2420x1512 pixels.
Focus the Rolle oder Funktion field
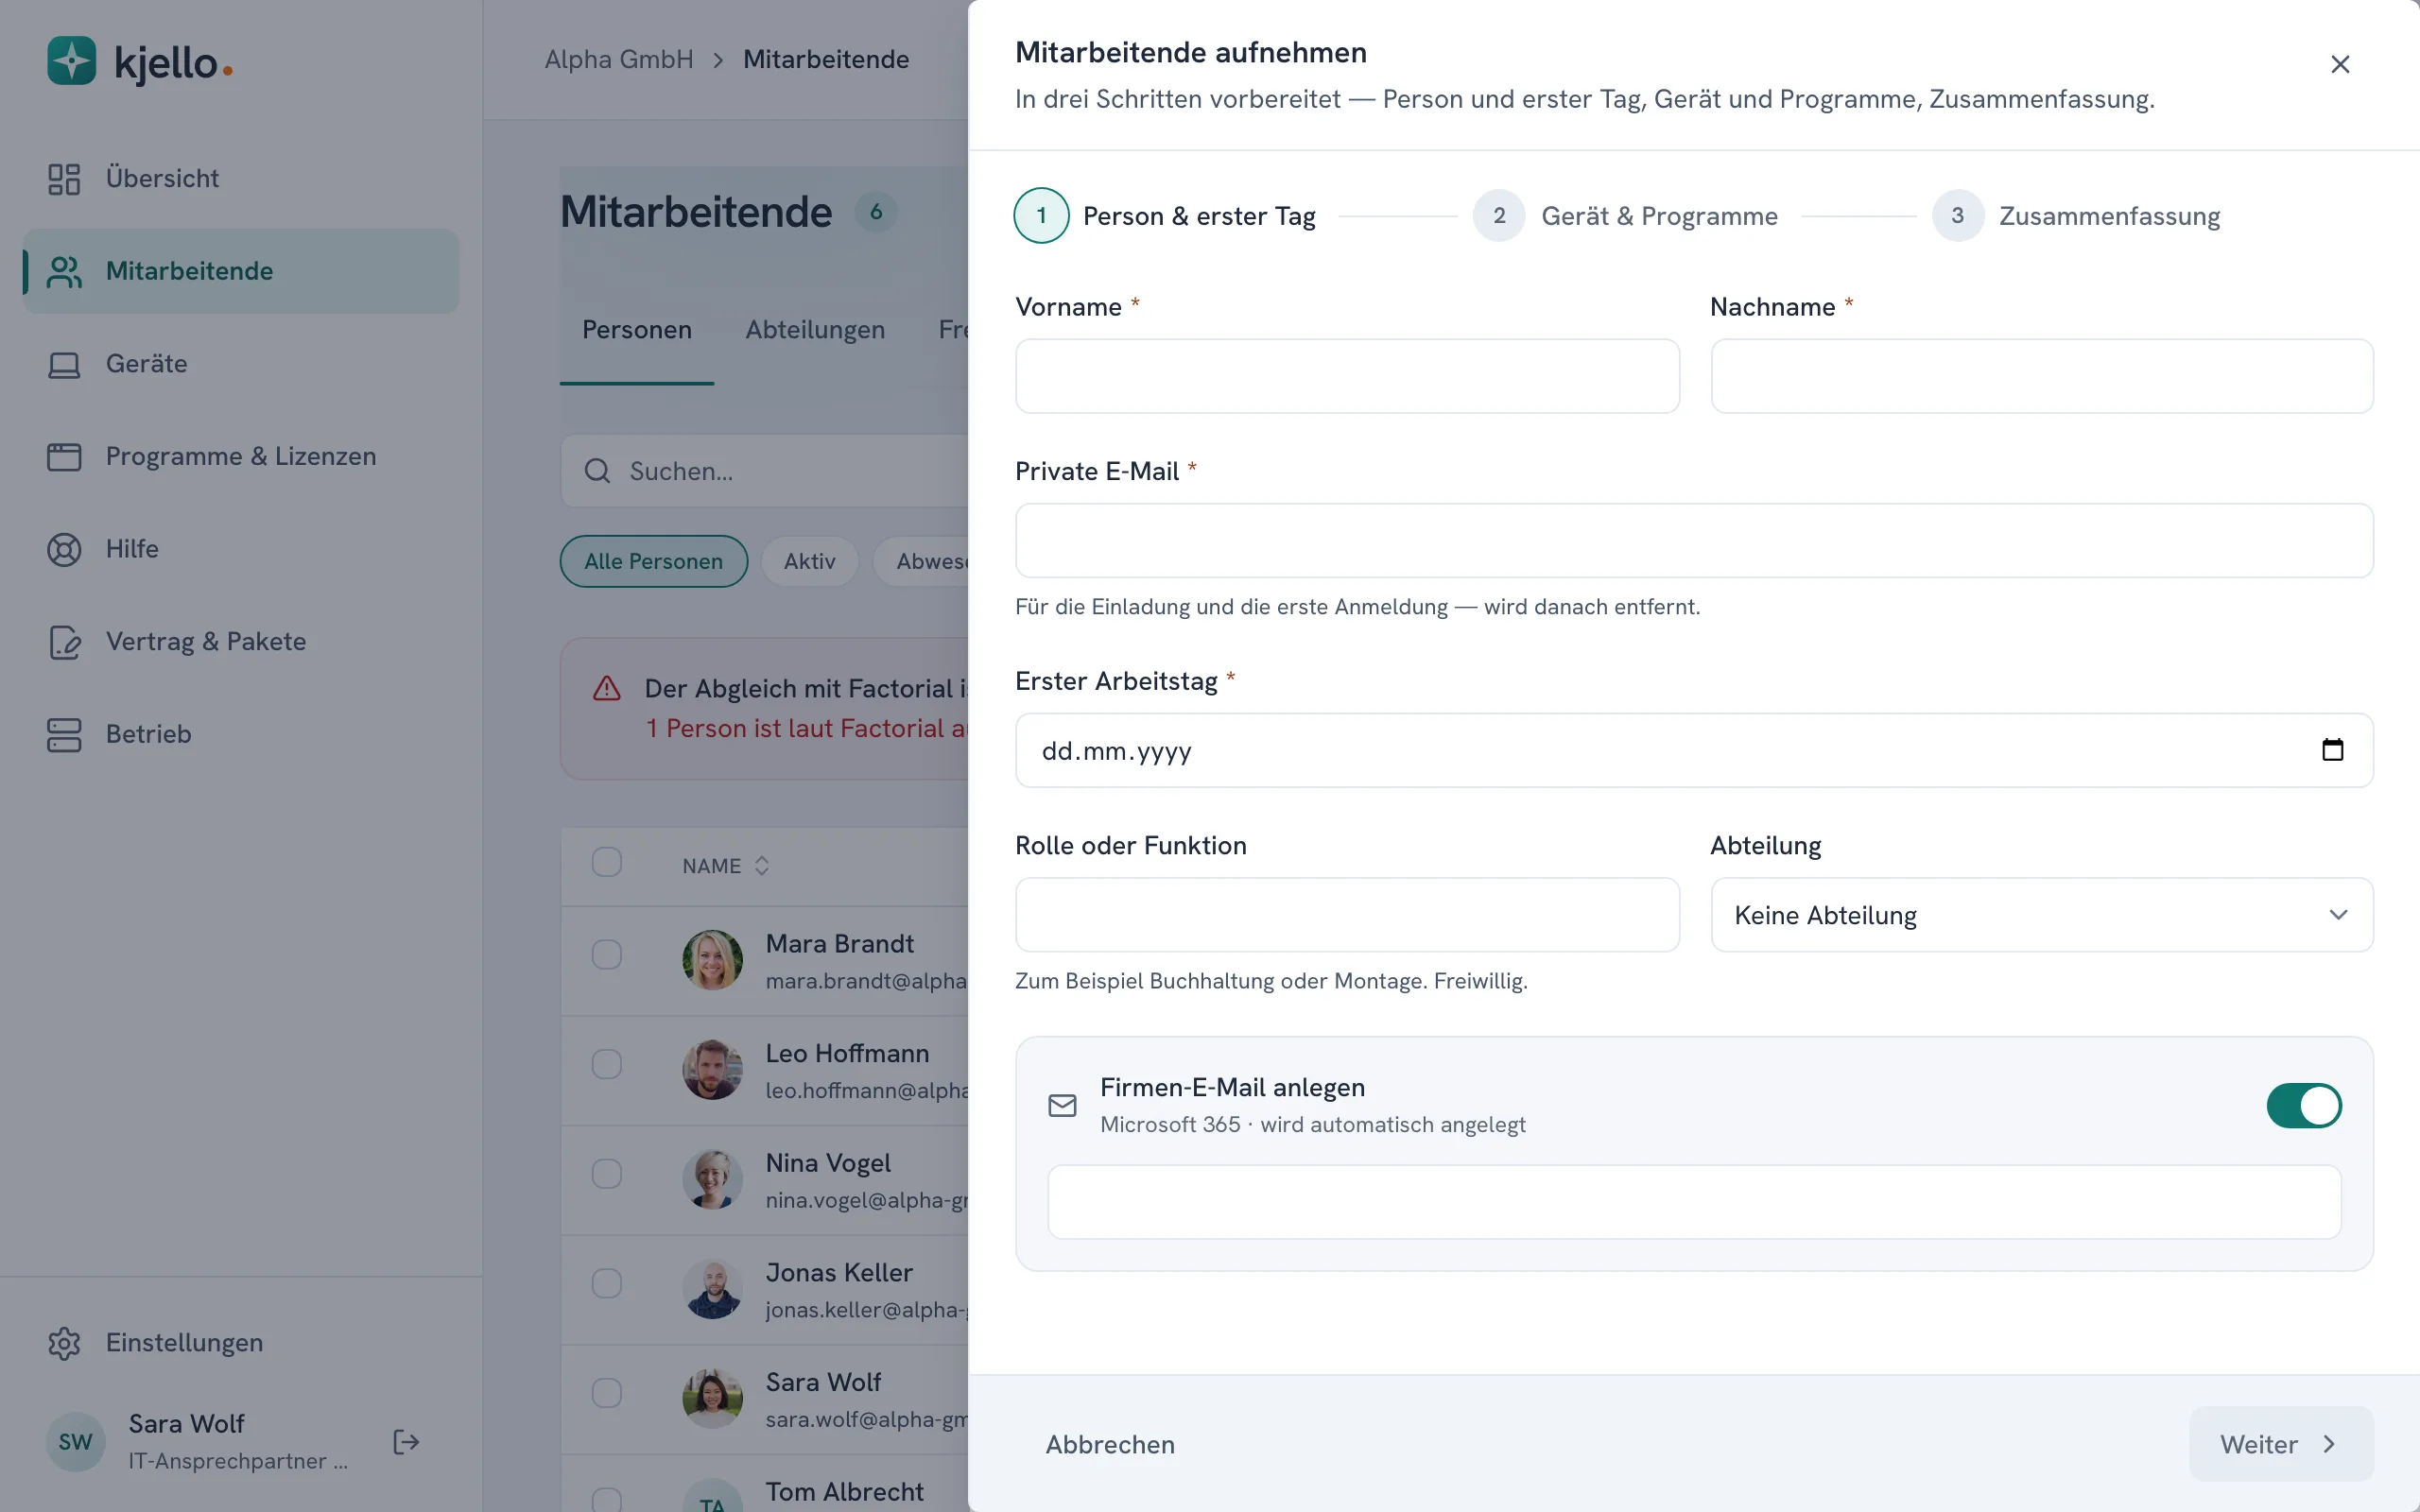(x=1347, y=915)
